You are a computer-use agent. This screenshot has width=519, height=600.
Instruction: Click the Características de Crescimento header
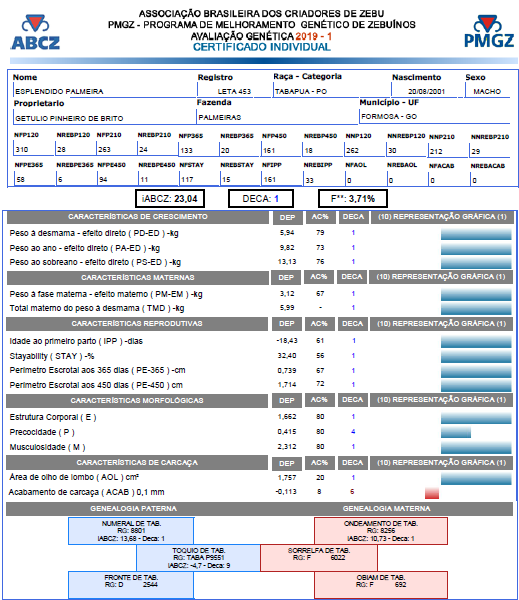point(138,217)
